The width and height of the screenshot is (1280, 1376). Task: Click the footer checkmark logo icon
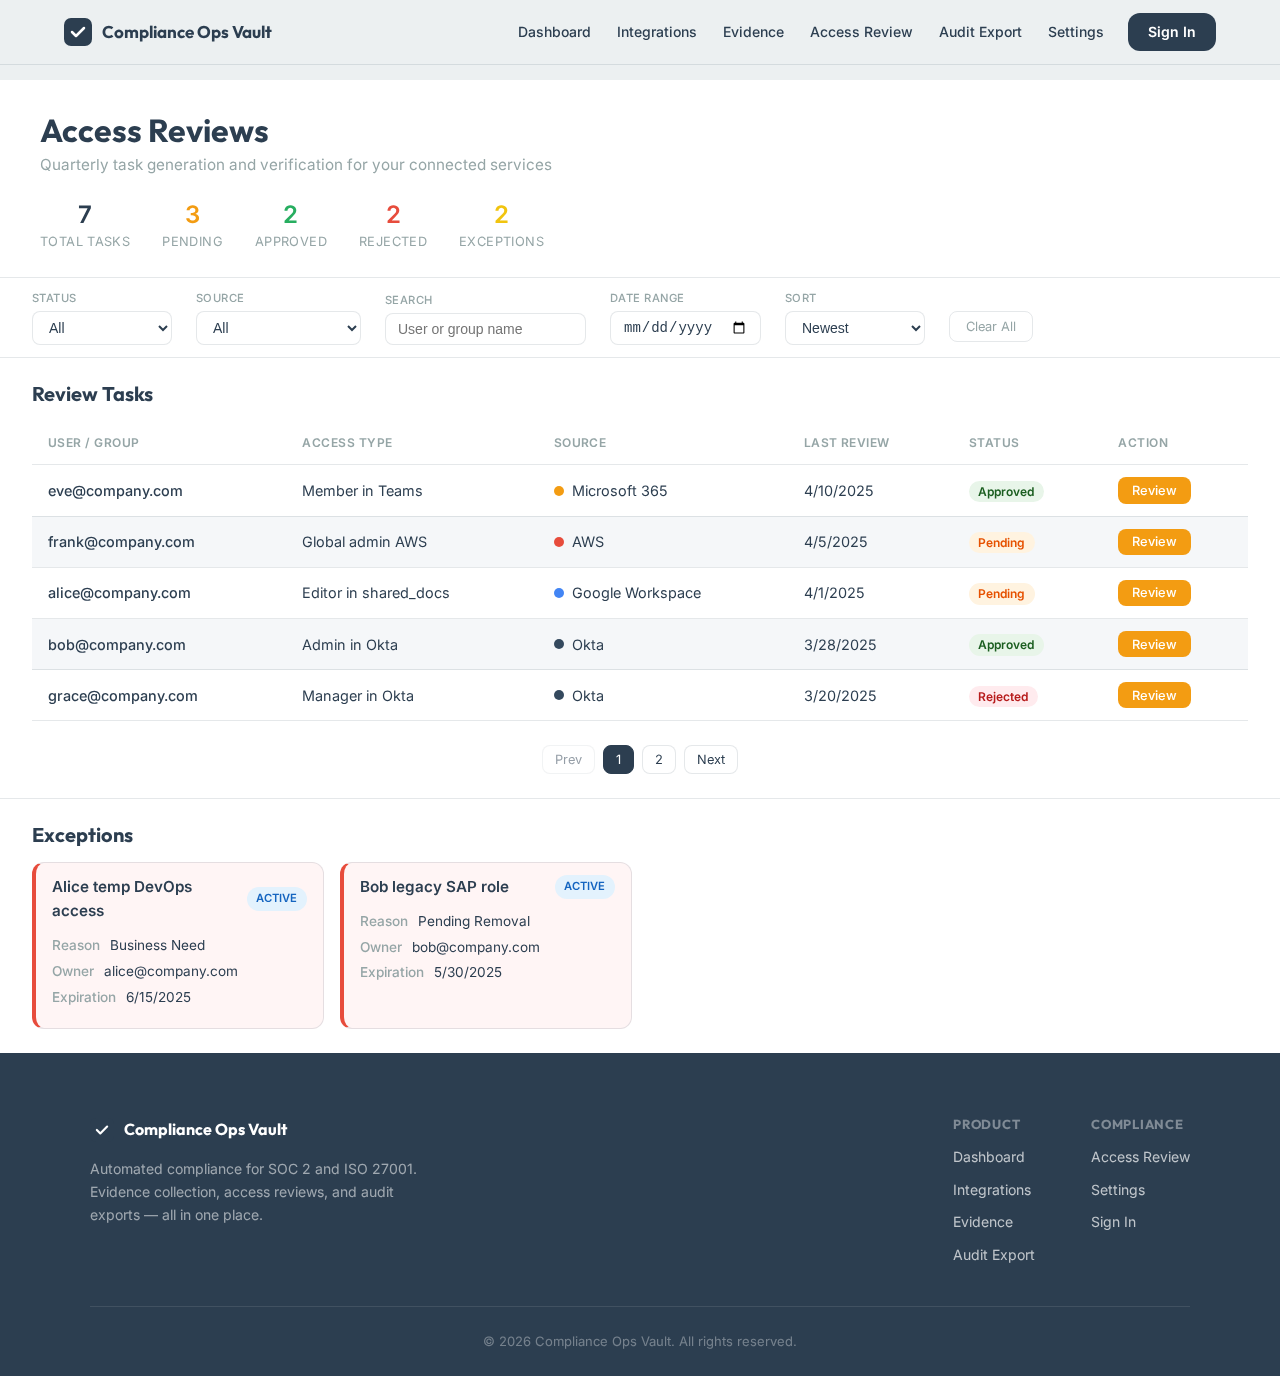[102, 1130]
